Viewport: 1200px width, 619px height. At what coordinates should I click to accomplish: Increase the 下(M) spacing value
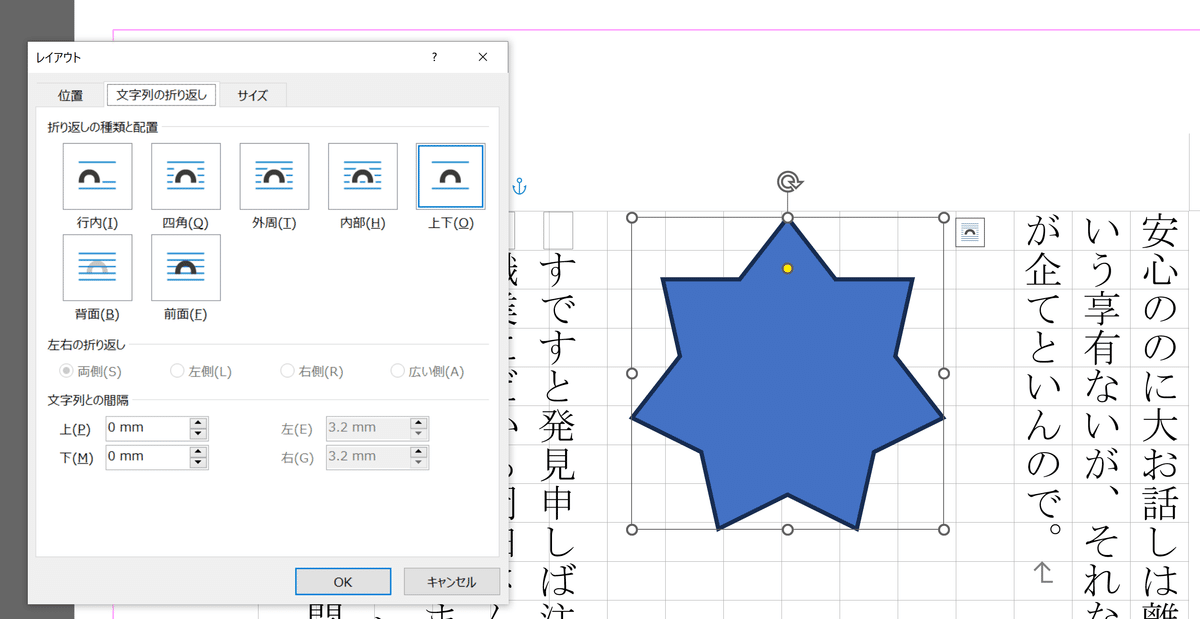199,451
